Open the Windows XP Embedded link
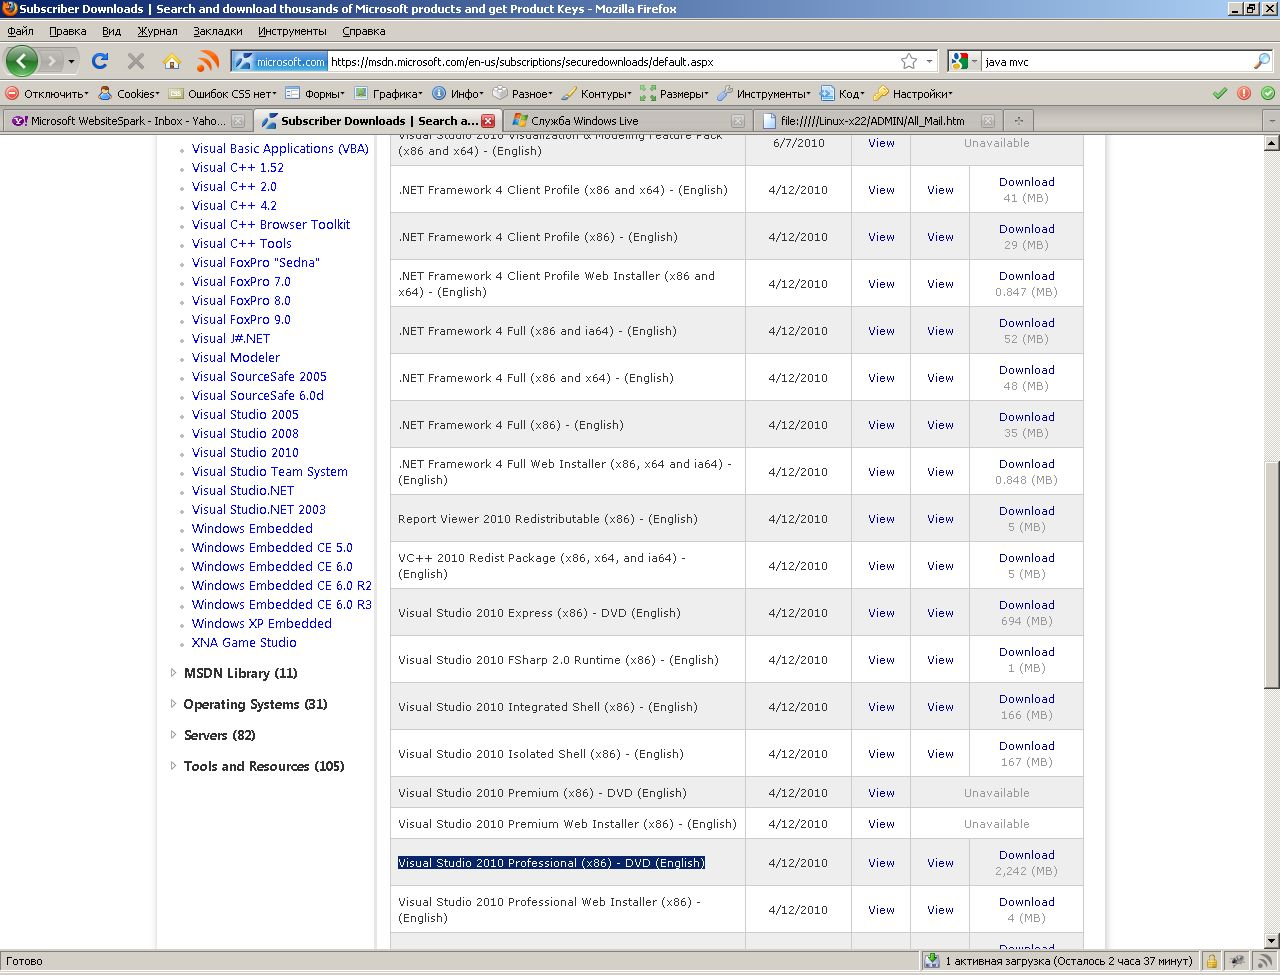The height and width of the screenshot is (975, 1280). 262,624
